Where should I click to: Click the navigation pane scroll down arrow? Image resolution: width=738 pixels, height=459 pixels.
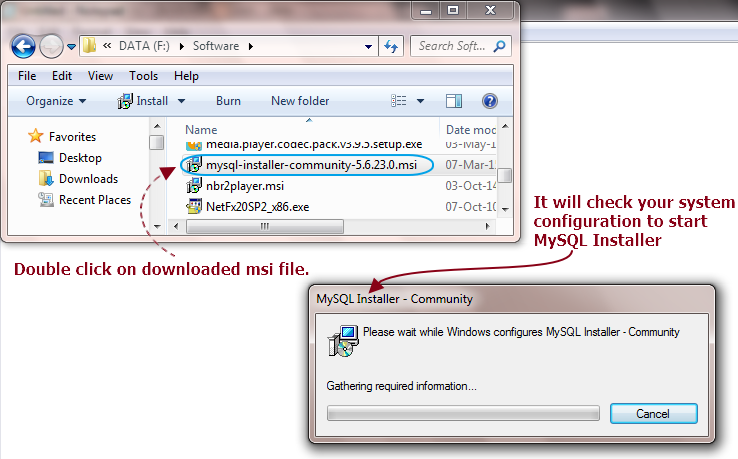click(x=157, y=226)
